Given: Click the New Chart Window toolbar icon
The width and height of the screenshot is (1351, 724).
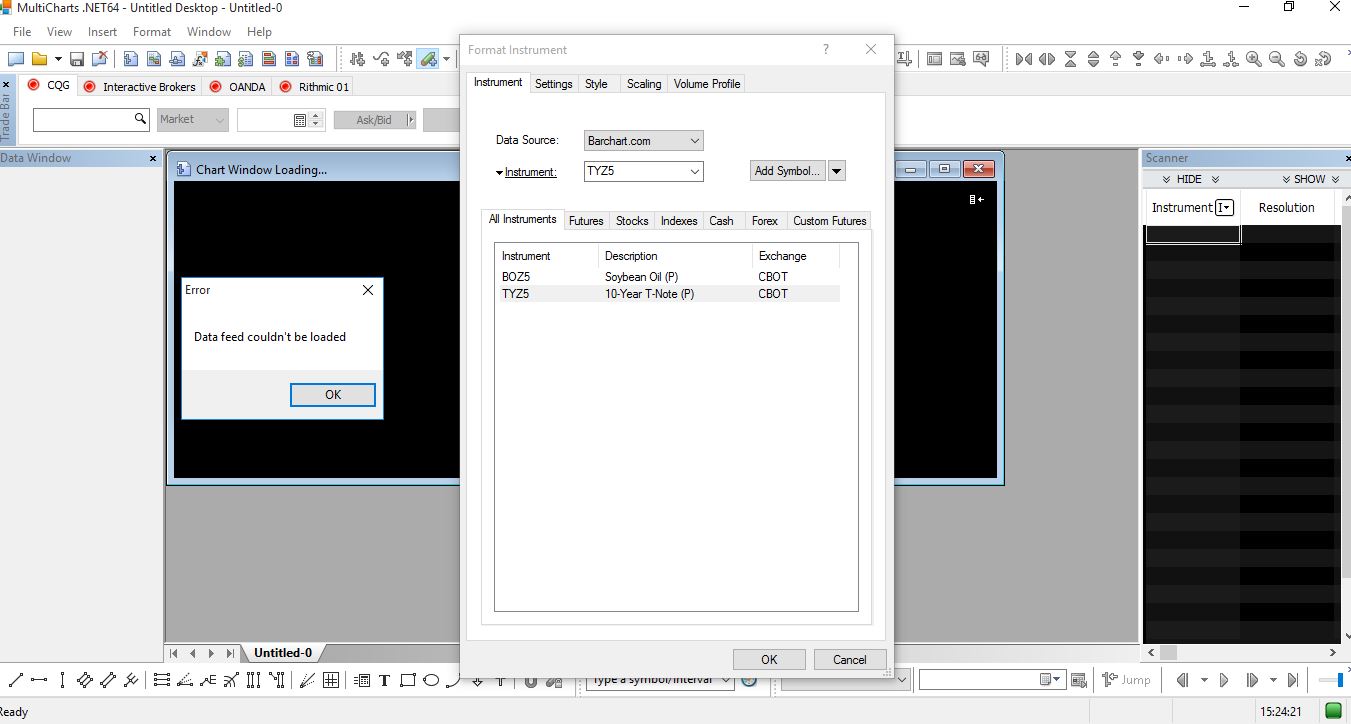Looking at the screenshot, I should (x=131, y=59).
